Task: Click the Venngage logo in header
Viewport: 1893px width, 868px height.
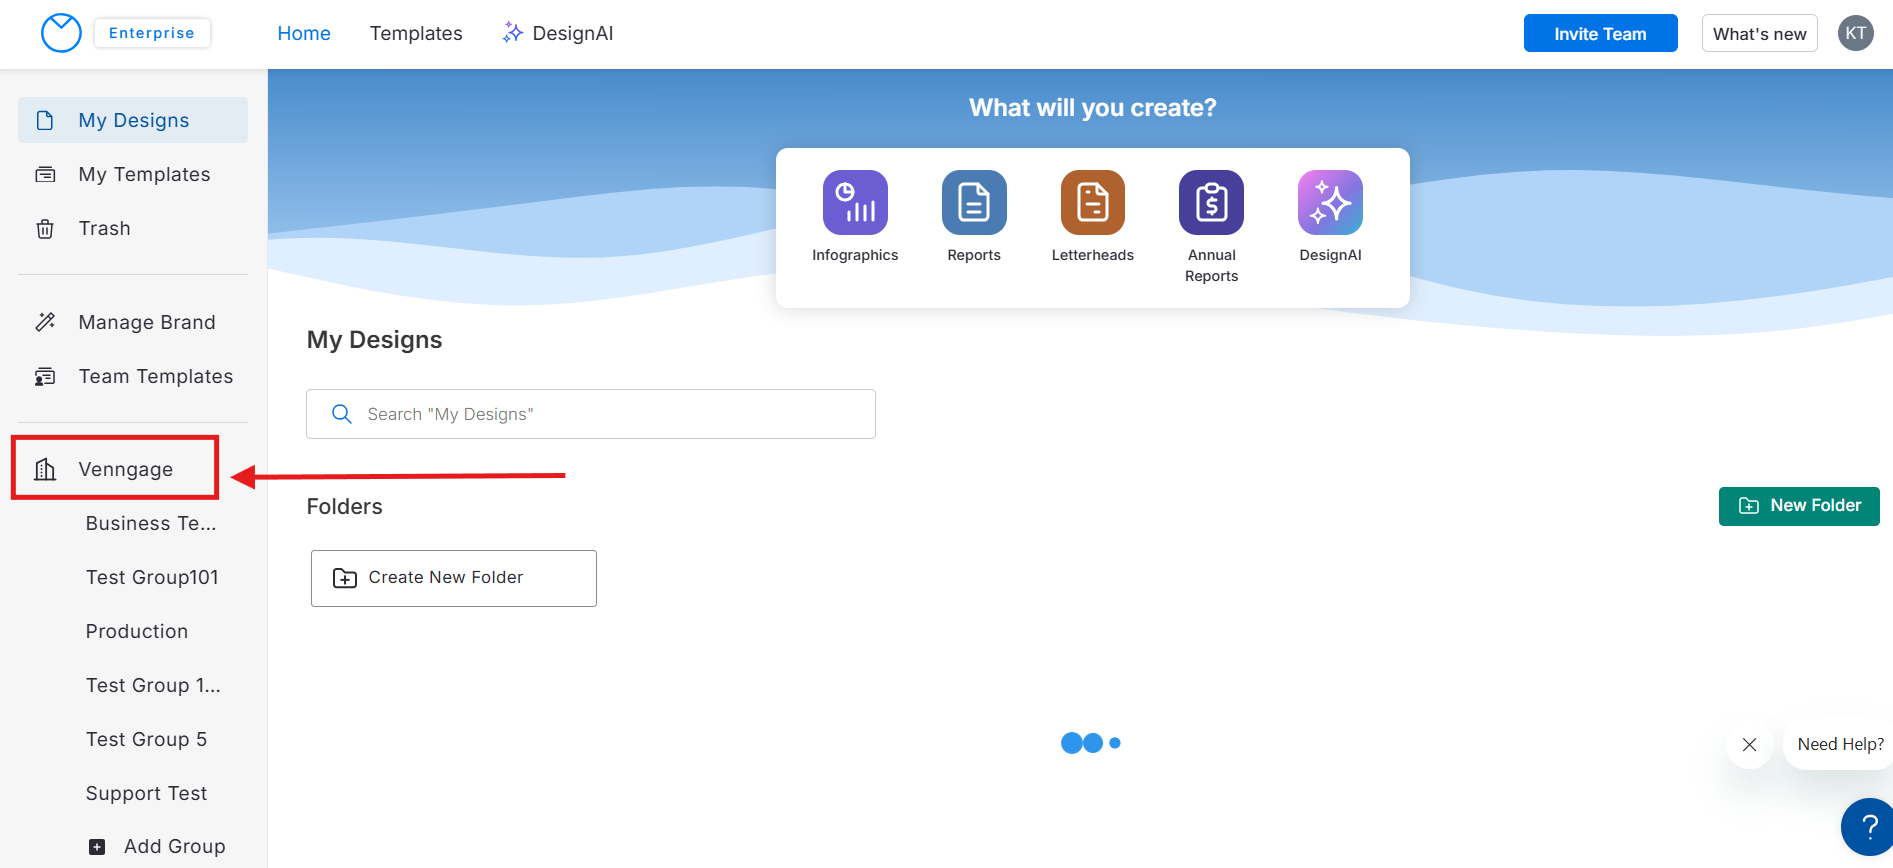Action: click(61, 33)
